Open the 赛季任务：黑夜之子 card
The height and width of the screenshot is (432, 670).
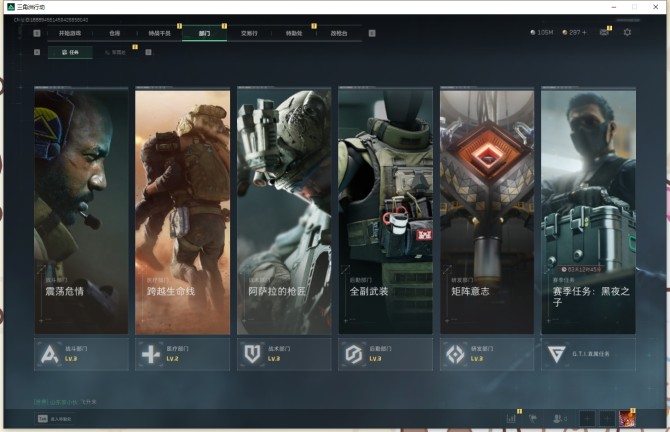(x=588, y=210)
